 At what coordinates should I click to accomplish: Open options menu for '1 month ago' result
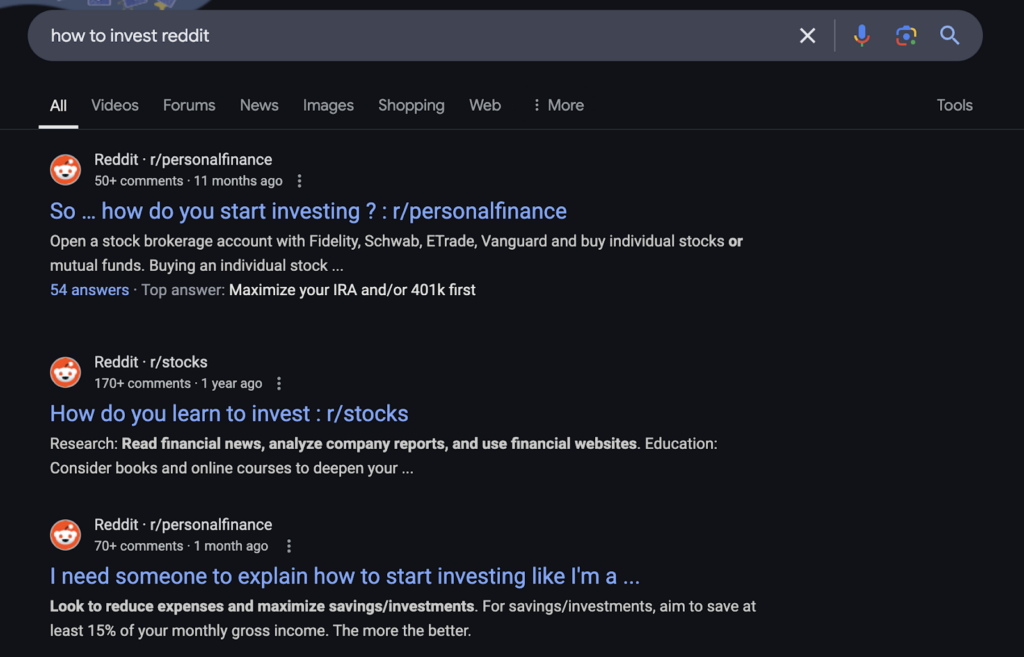[289, 546]
